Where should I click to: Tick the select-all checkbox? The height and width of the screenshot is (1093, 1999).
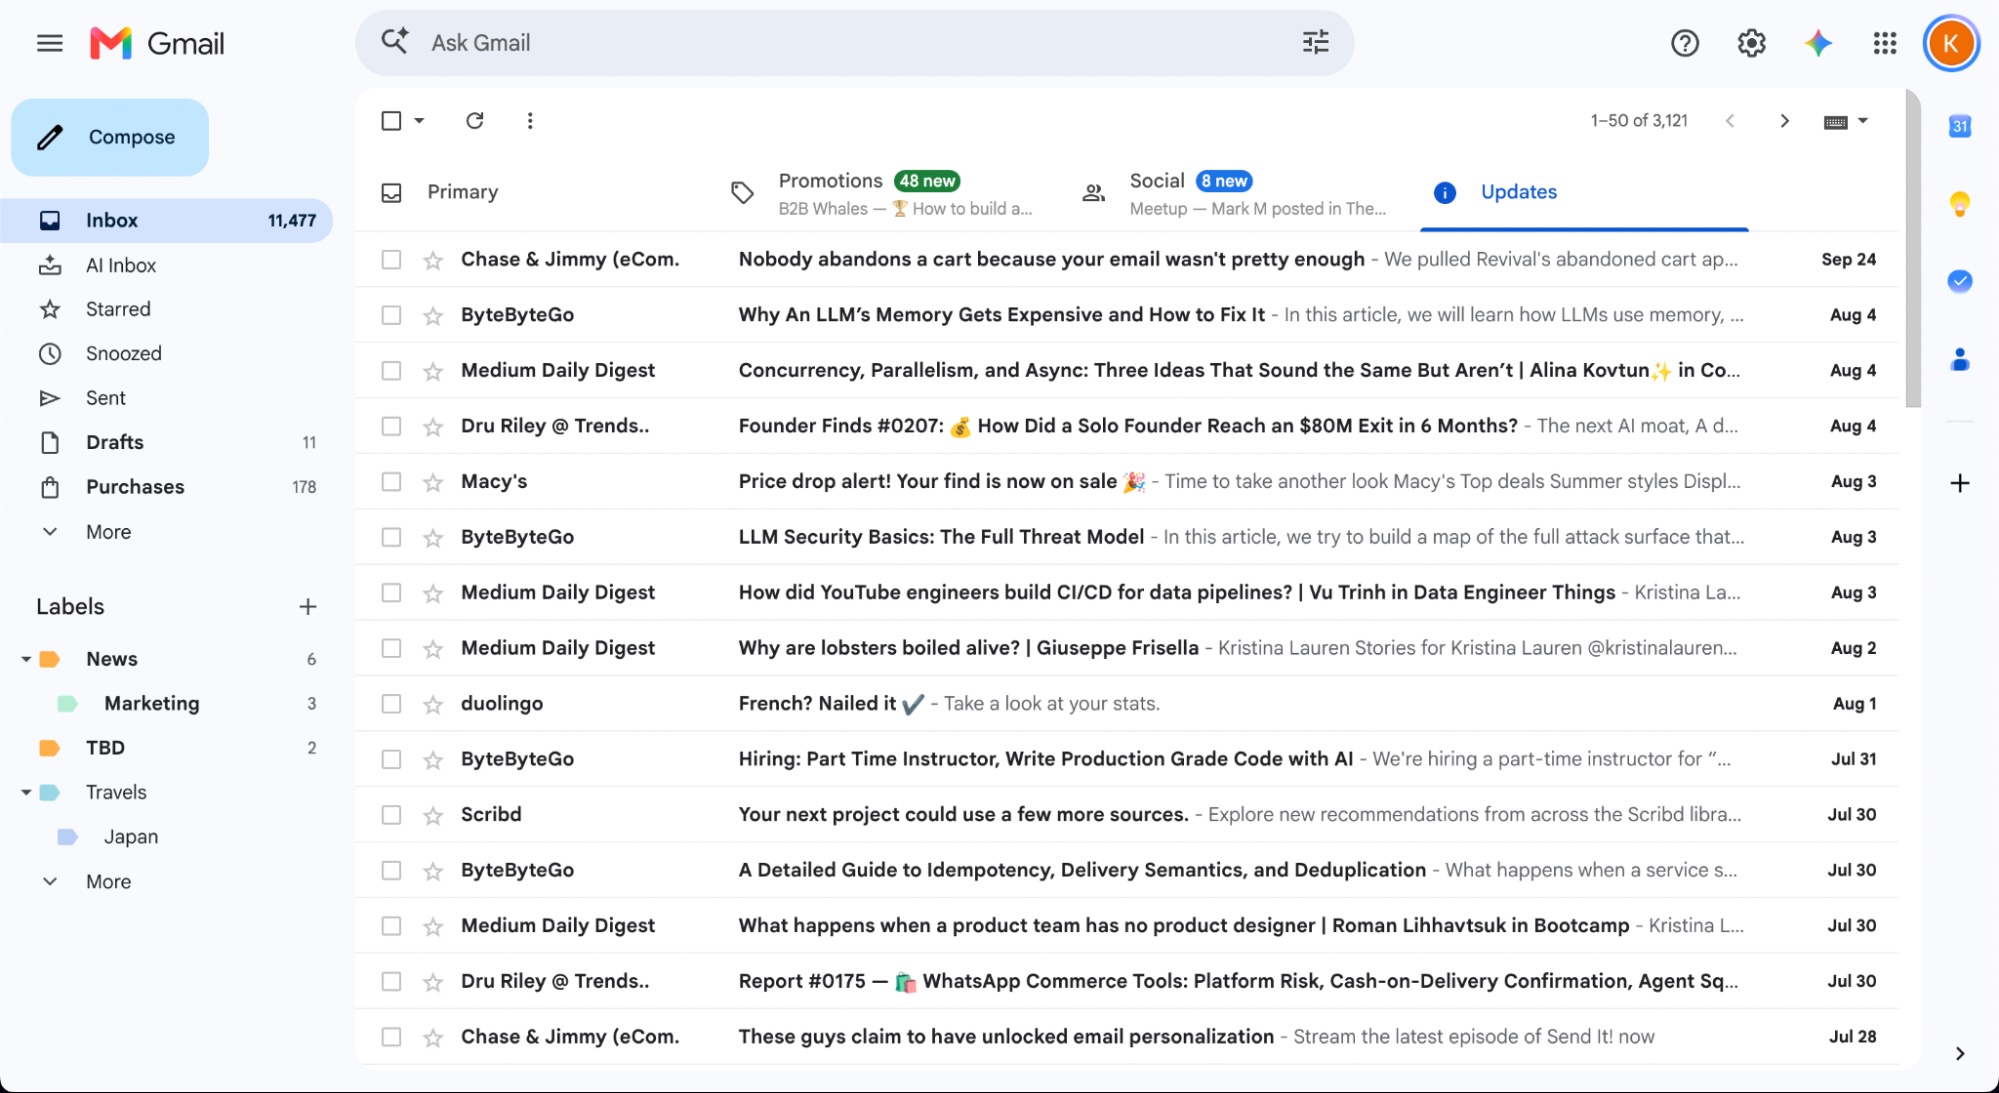[391, 120]
